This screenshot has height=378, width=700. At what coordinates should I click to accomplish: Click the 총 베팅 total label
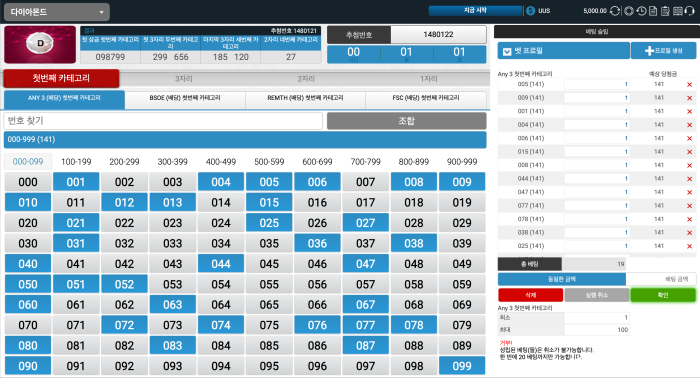click(x=530, y=264)
